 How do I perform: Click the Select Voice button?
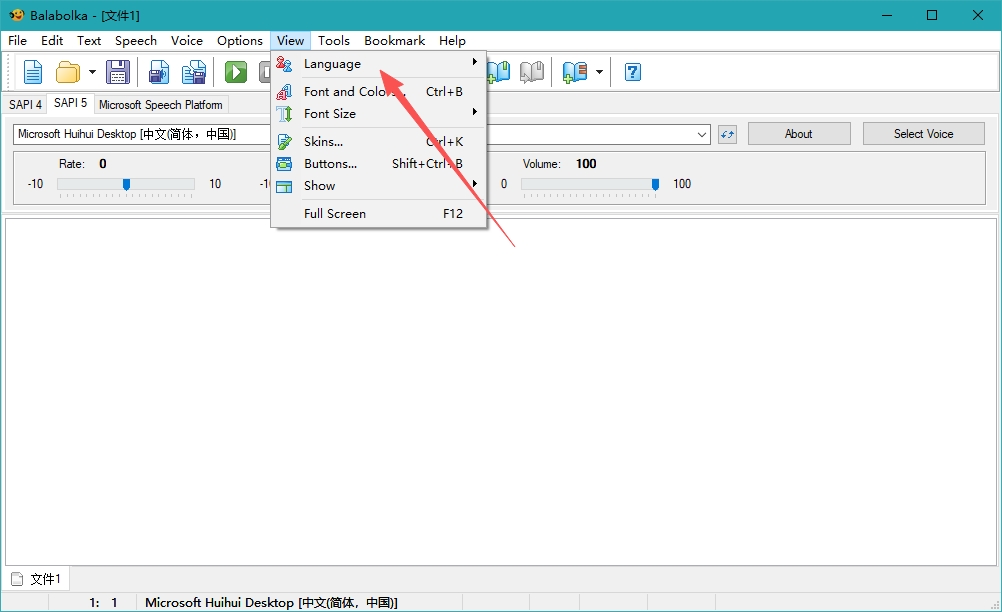(x=923, y=134)
